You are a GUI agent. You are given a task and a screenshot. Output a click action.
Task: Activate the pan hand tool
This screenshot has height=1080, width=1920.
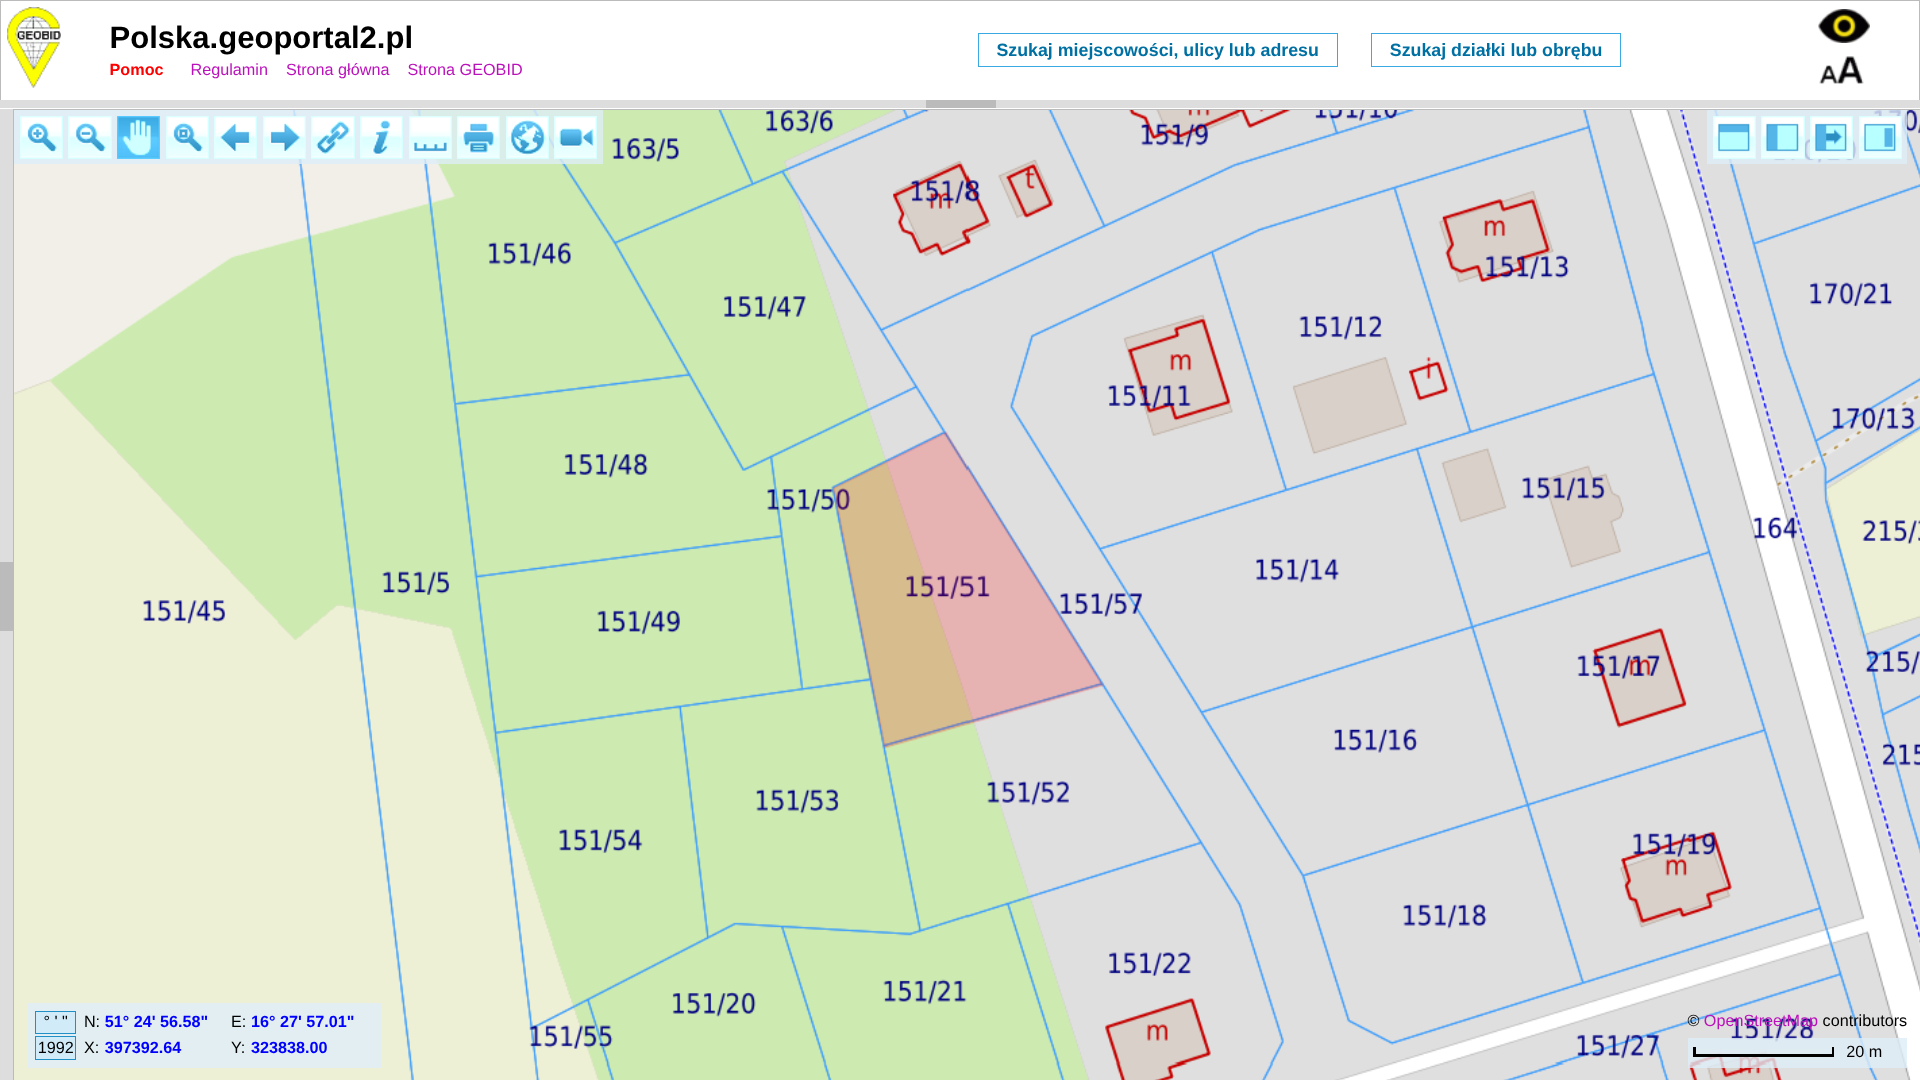click(138, 137)
